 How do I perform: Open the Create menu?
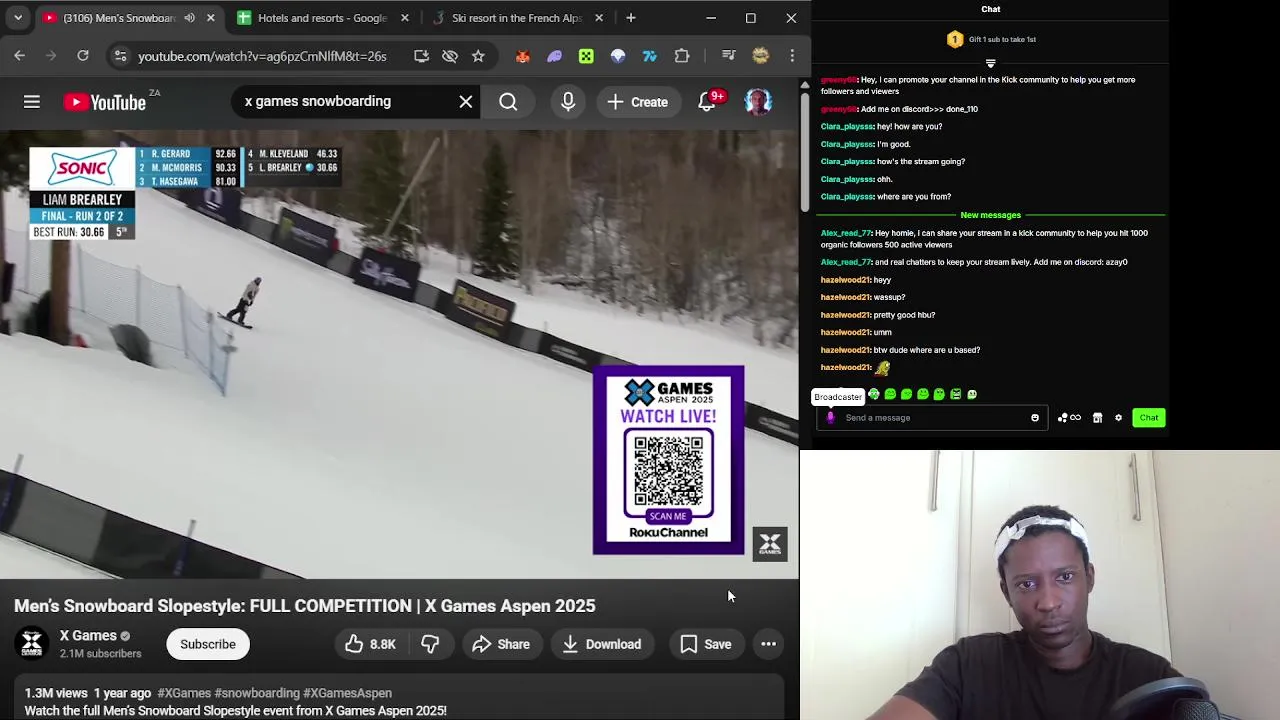pos(638,102)
